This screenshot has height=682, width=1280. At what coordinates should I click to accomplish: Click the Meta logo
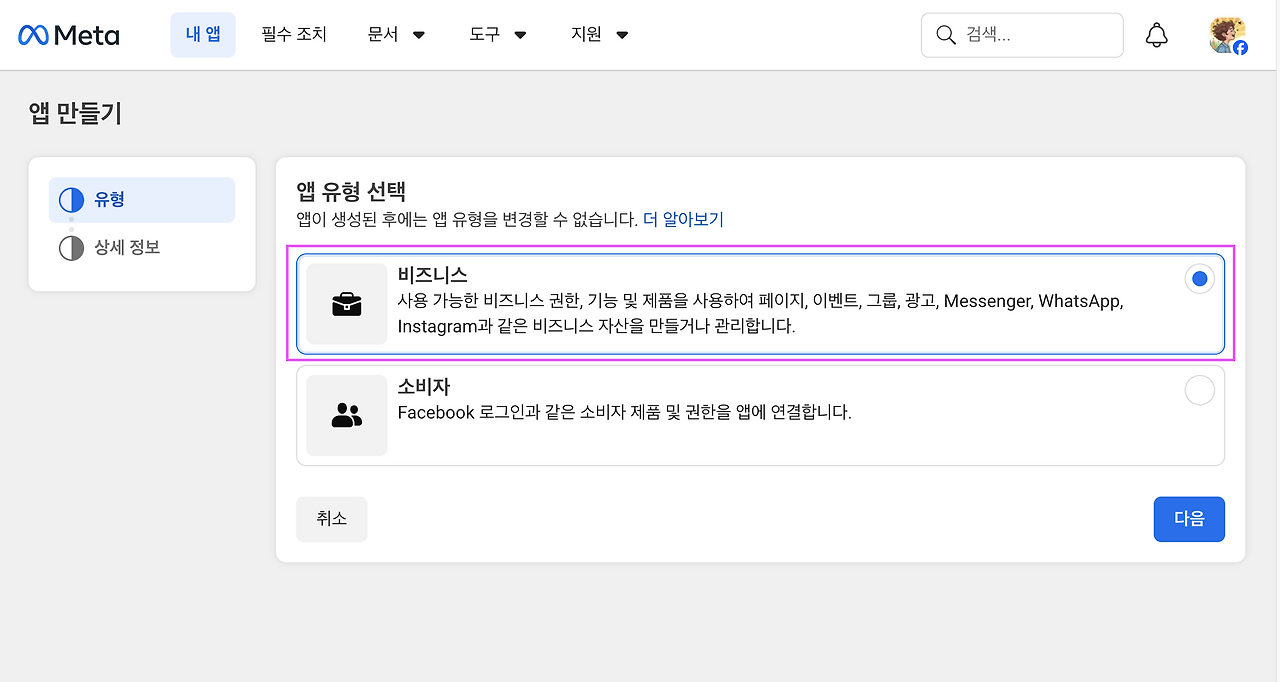tap(68, 35)
